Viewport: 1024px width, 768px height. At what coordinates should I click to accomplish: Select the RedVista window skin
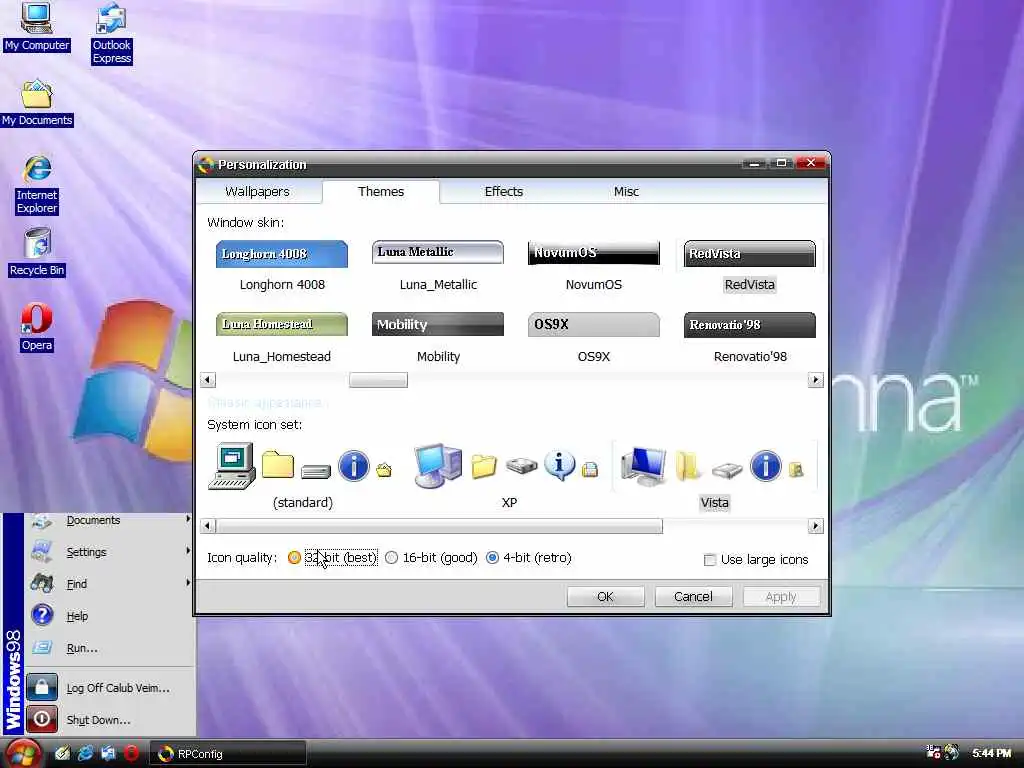pyautogui.click(x=750, y=266)
